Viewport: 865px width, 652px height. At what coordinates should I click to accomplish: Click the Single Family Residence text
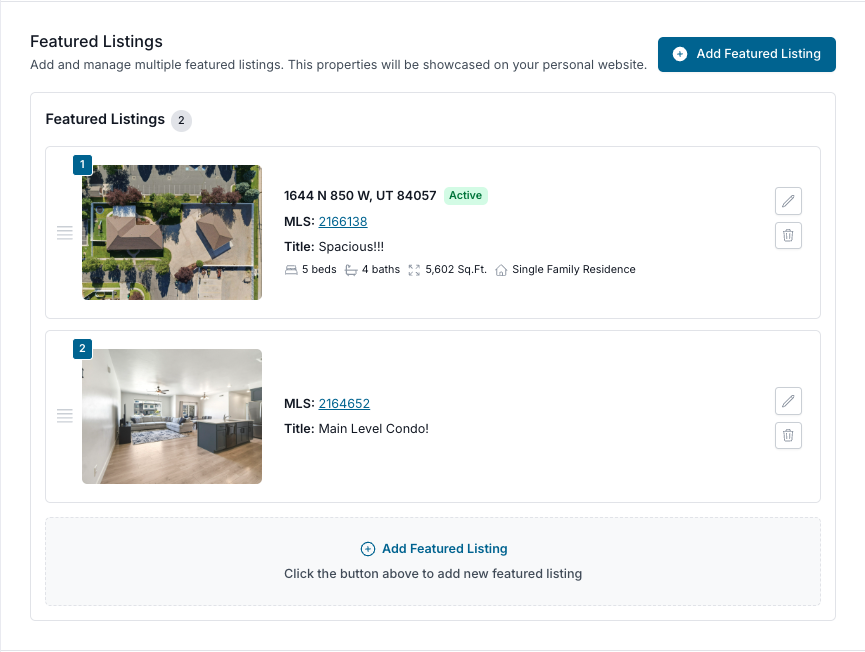point(574,270)
